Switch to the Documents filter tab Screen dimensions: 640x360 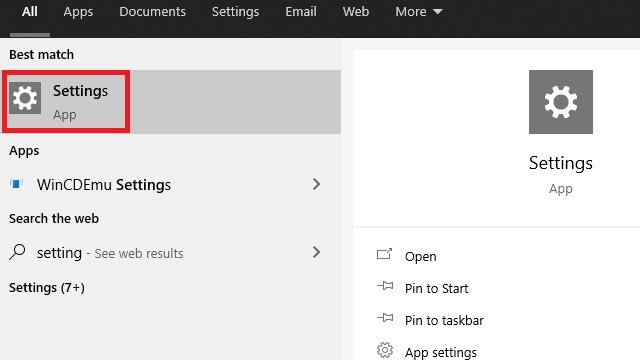152,11
